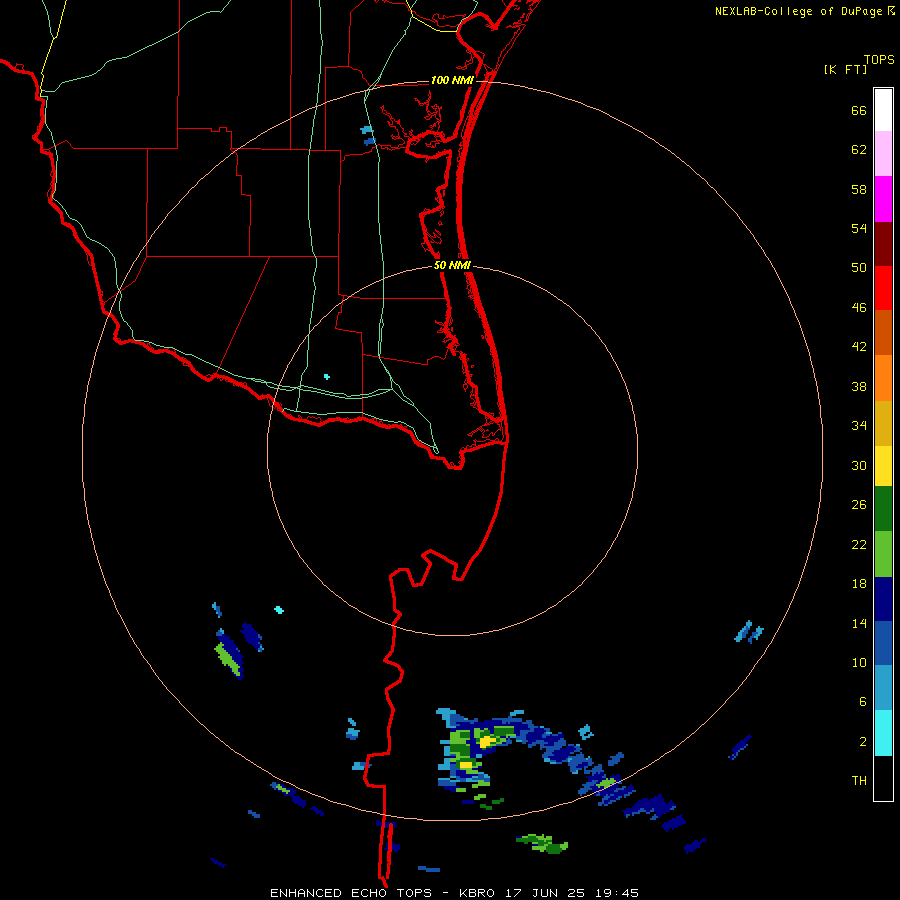
Task: Click the 50 legend value
Action: pyautogui.click(x=859, y=267)
